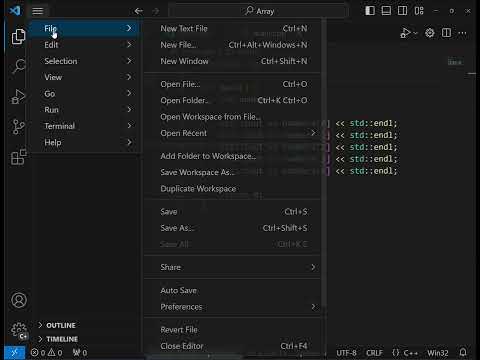This screenshot has height=360, width=480.
Task: Click the gear icon in editor toolbar
Action: [430, 33]
